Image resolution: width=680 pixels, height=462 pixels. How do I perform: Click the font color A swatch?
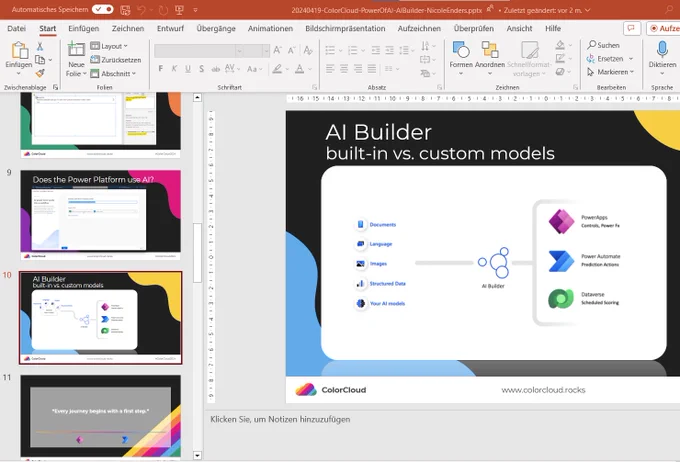pos(299,69)
